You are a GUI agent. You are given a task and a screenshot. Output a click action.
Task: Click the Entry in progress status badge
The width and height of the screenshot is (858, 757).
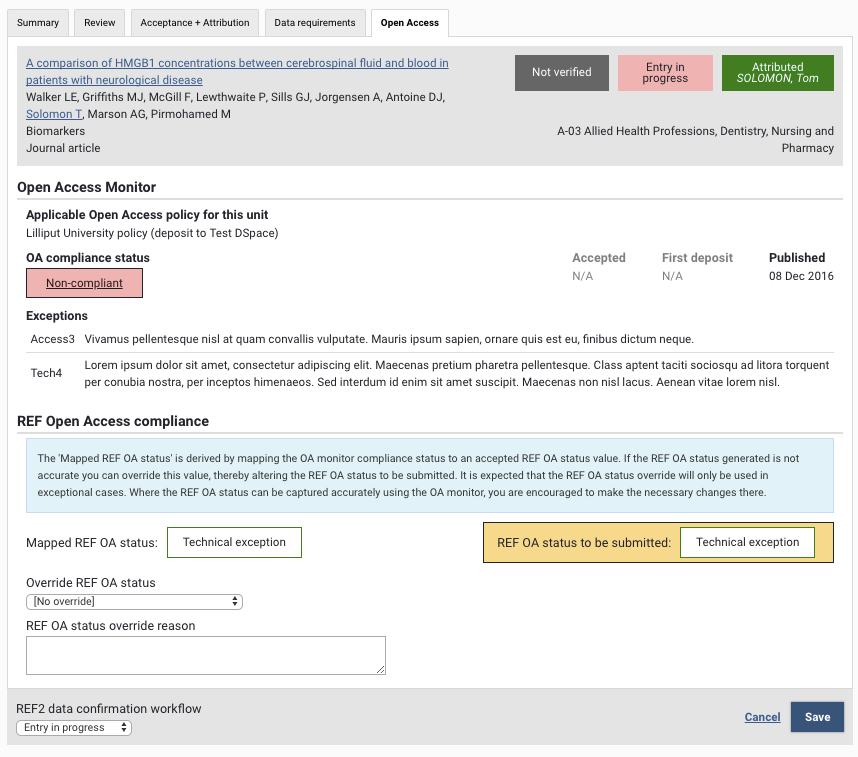click(x=665, y=73)
